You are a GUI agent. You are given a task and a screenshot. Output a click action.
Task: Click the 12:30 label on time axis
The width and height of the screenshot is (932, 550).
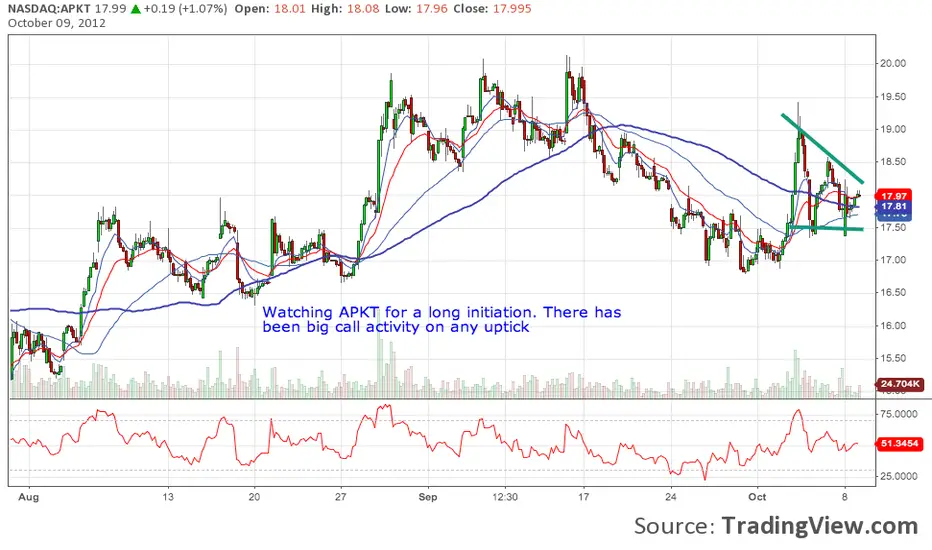[505, 497]
